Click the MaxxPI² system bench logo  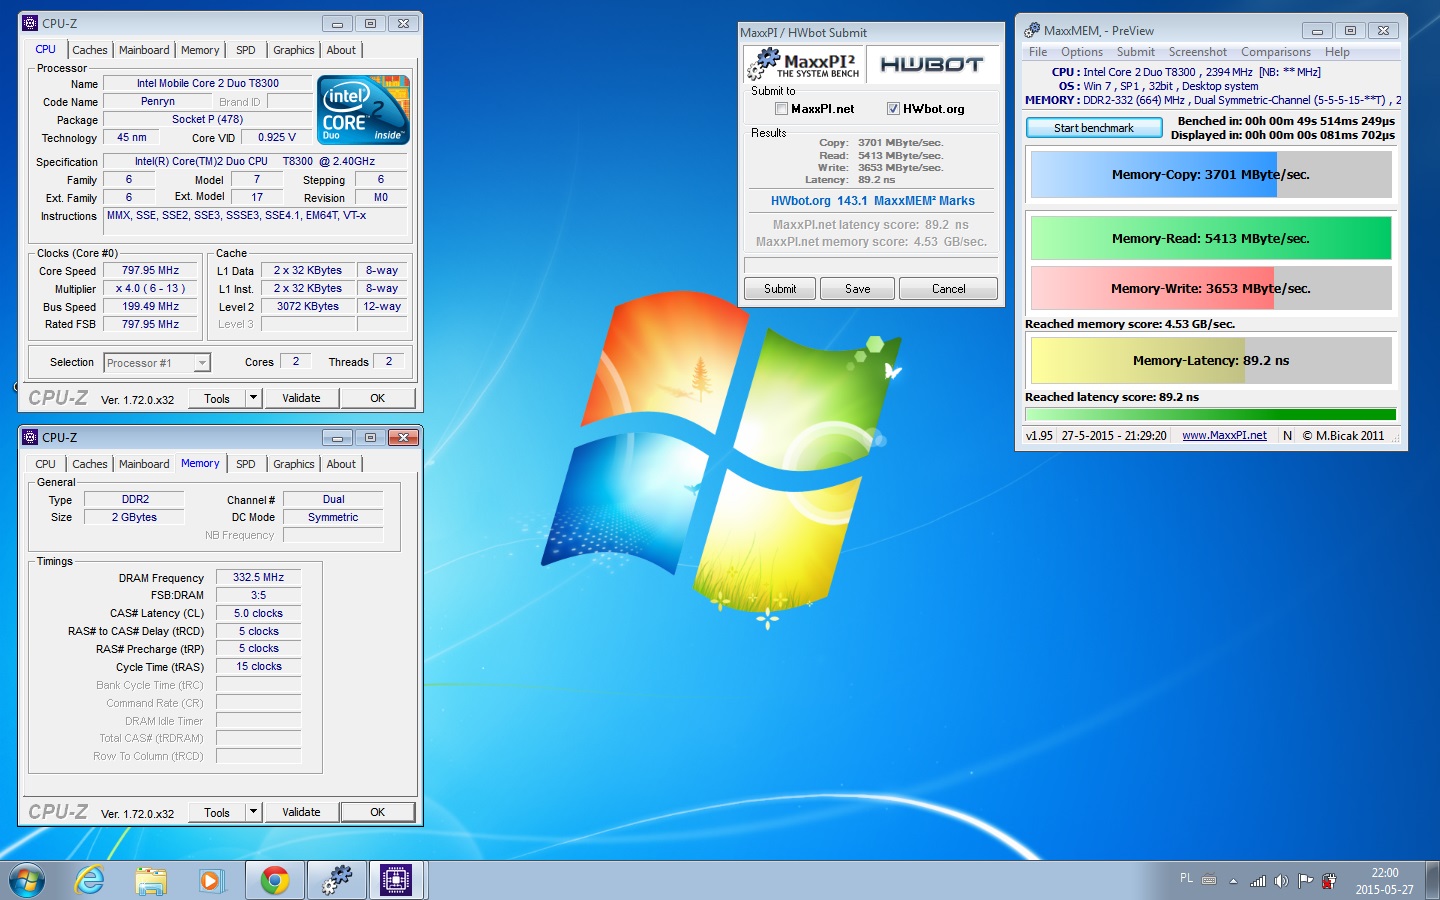pyautogui.click(x=804, y=64)
